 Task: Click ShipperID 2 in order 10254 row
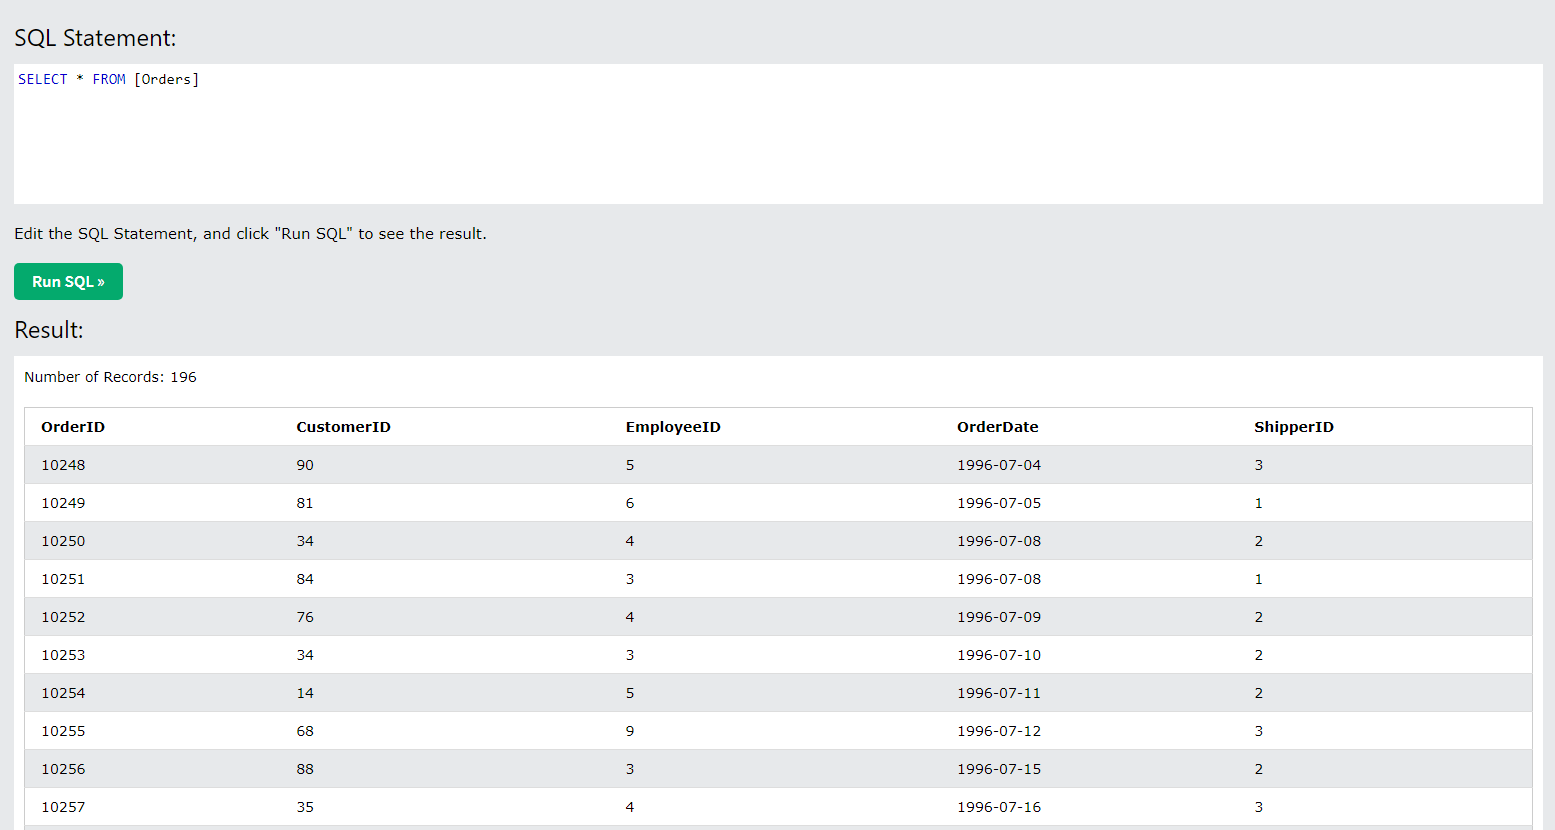pyautogui.click(x=1259, y=693)
